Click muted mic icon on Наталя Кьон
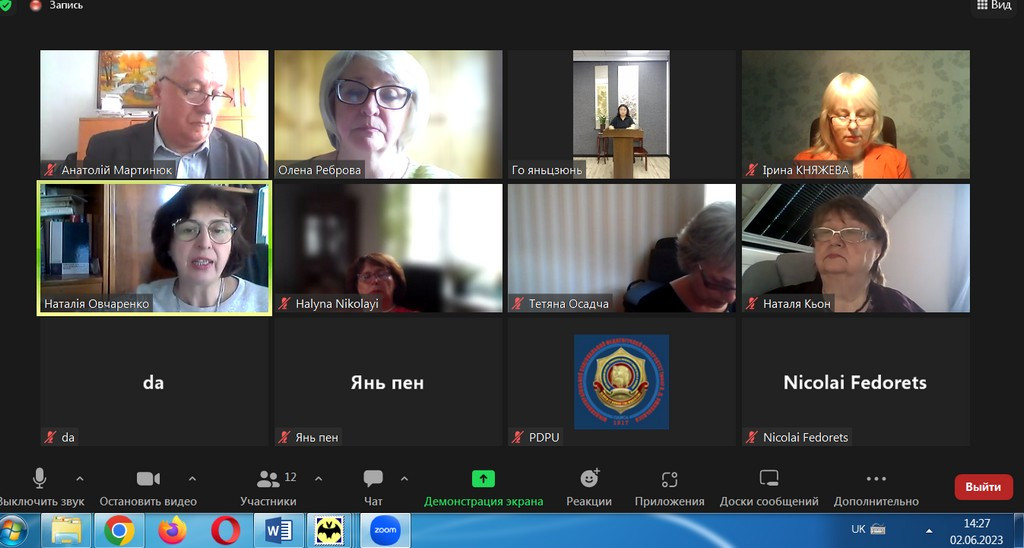The image size is (1024, 548). point(752,304)
